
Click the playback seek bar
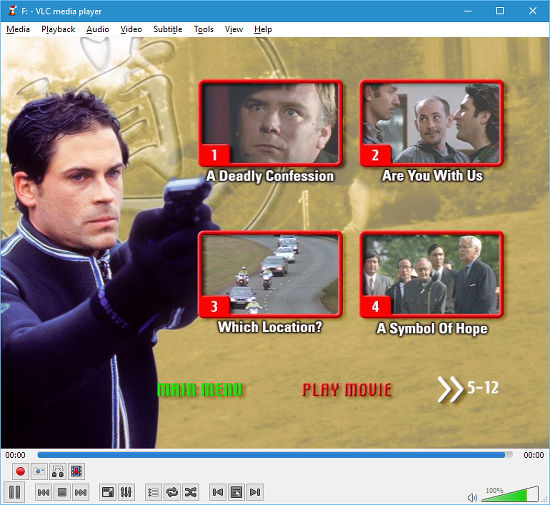tap(275, 455)
